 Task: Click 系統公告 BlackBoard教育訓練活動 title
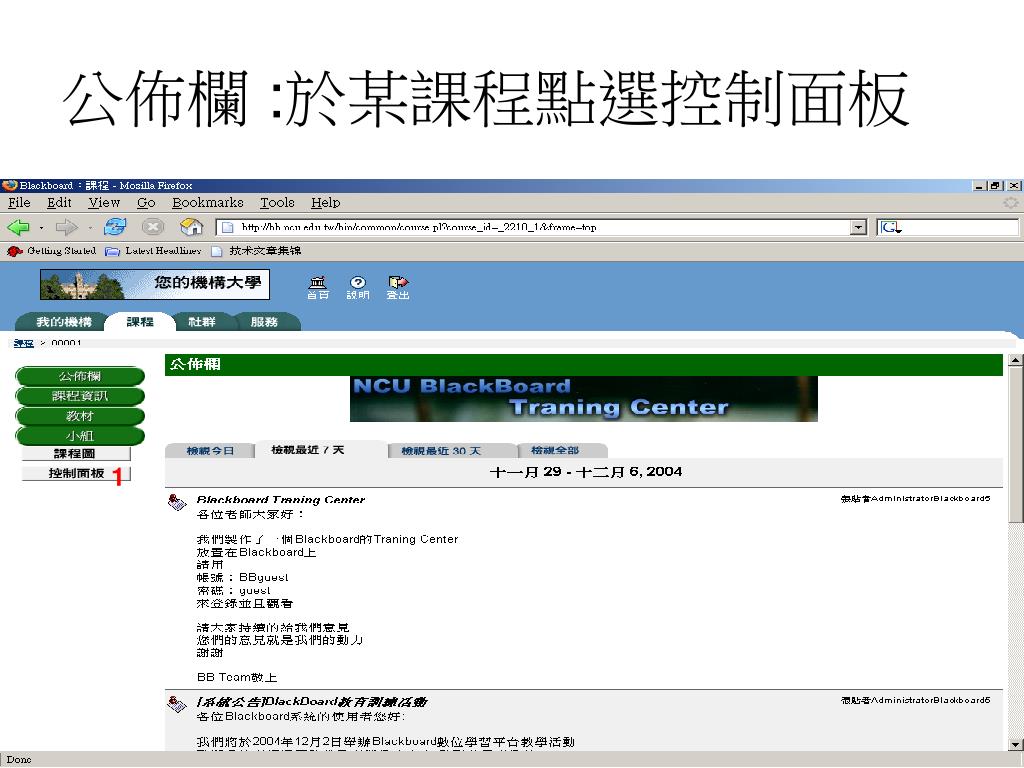(312, 702)
